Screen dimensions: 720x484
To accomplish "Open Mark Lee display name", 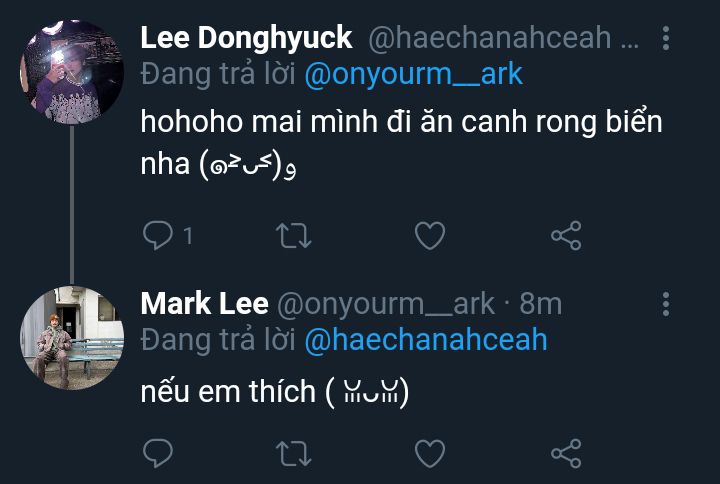I will click(x=204, y=304).
